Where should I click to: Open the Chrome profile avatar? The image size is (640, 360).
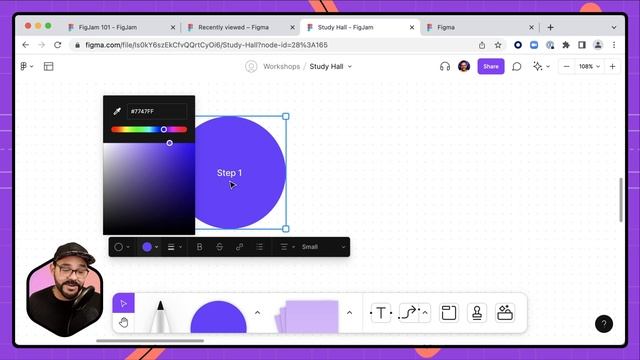(x=598, y=45)
